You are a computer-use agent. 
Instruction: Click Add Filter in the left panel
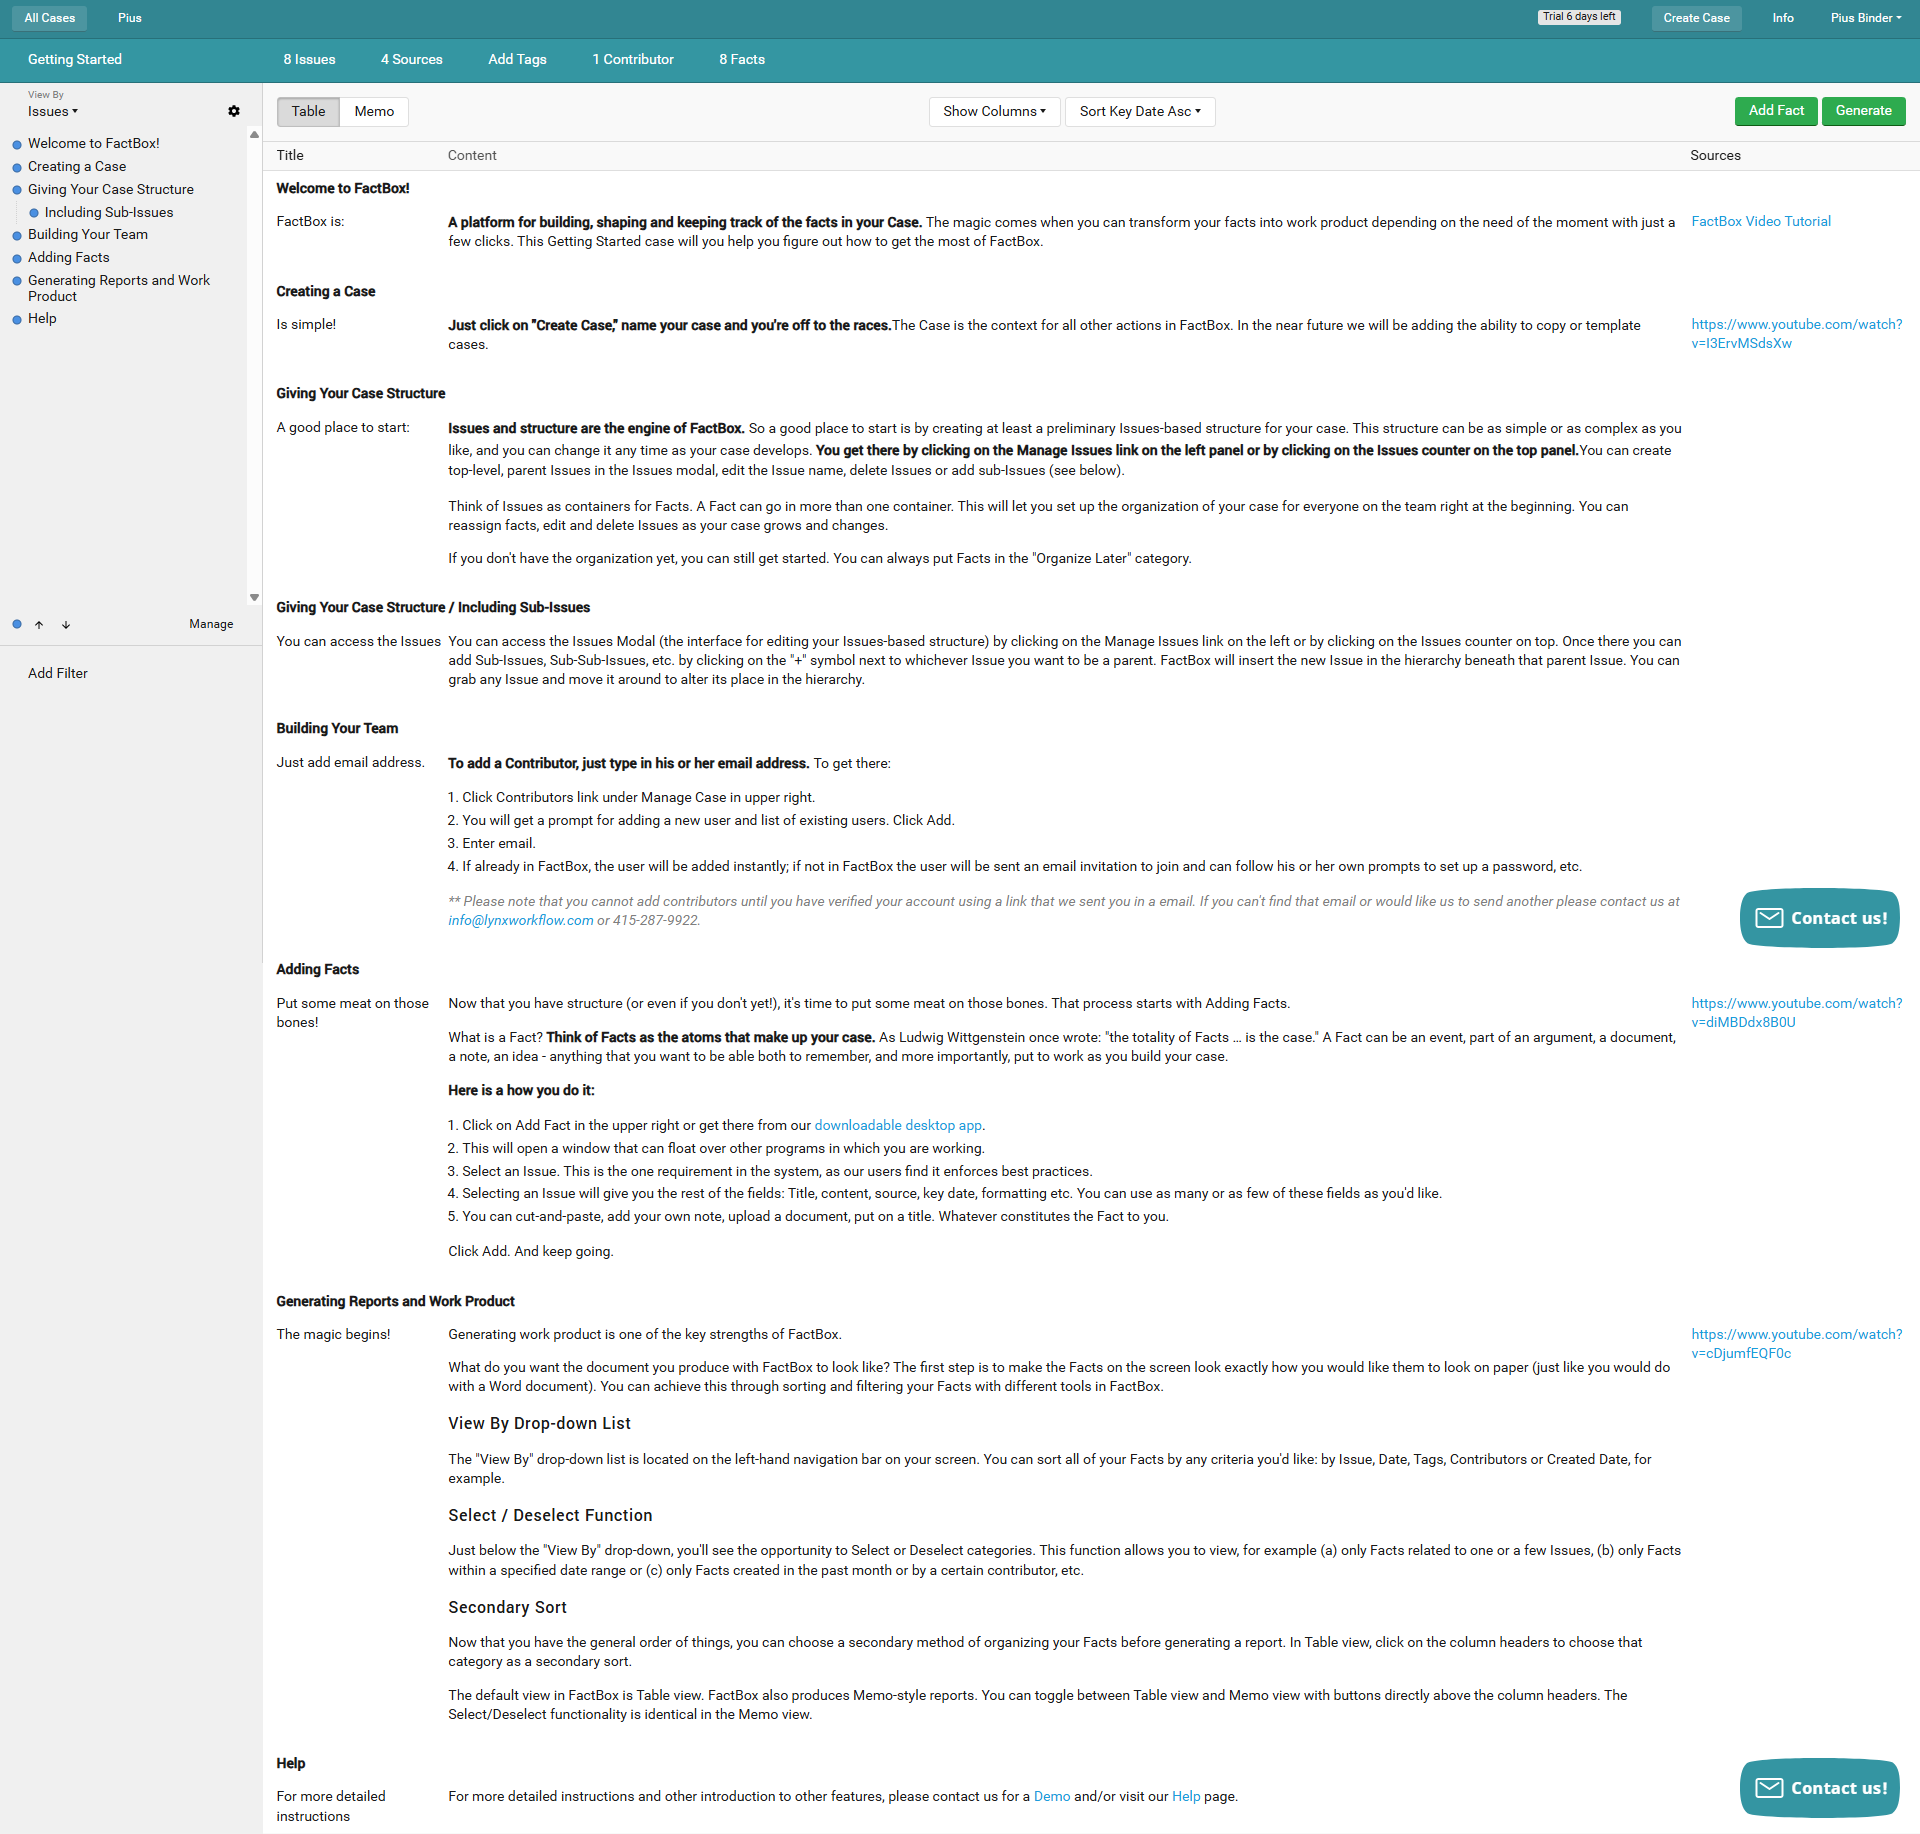58,673
